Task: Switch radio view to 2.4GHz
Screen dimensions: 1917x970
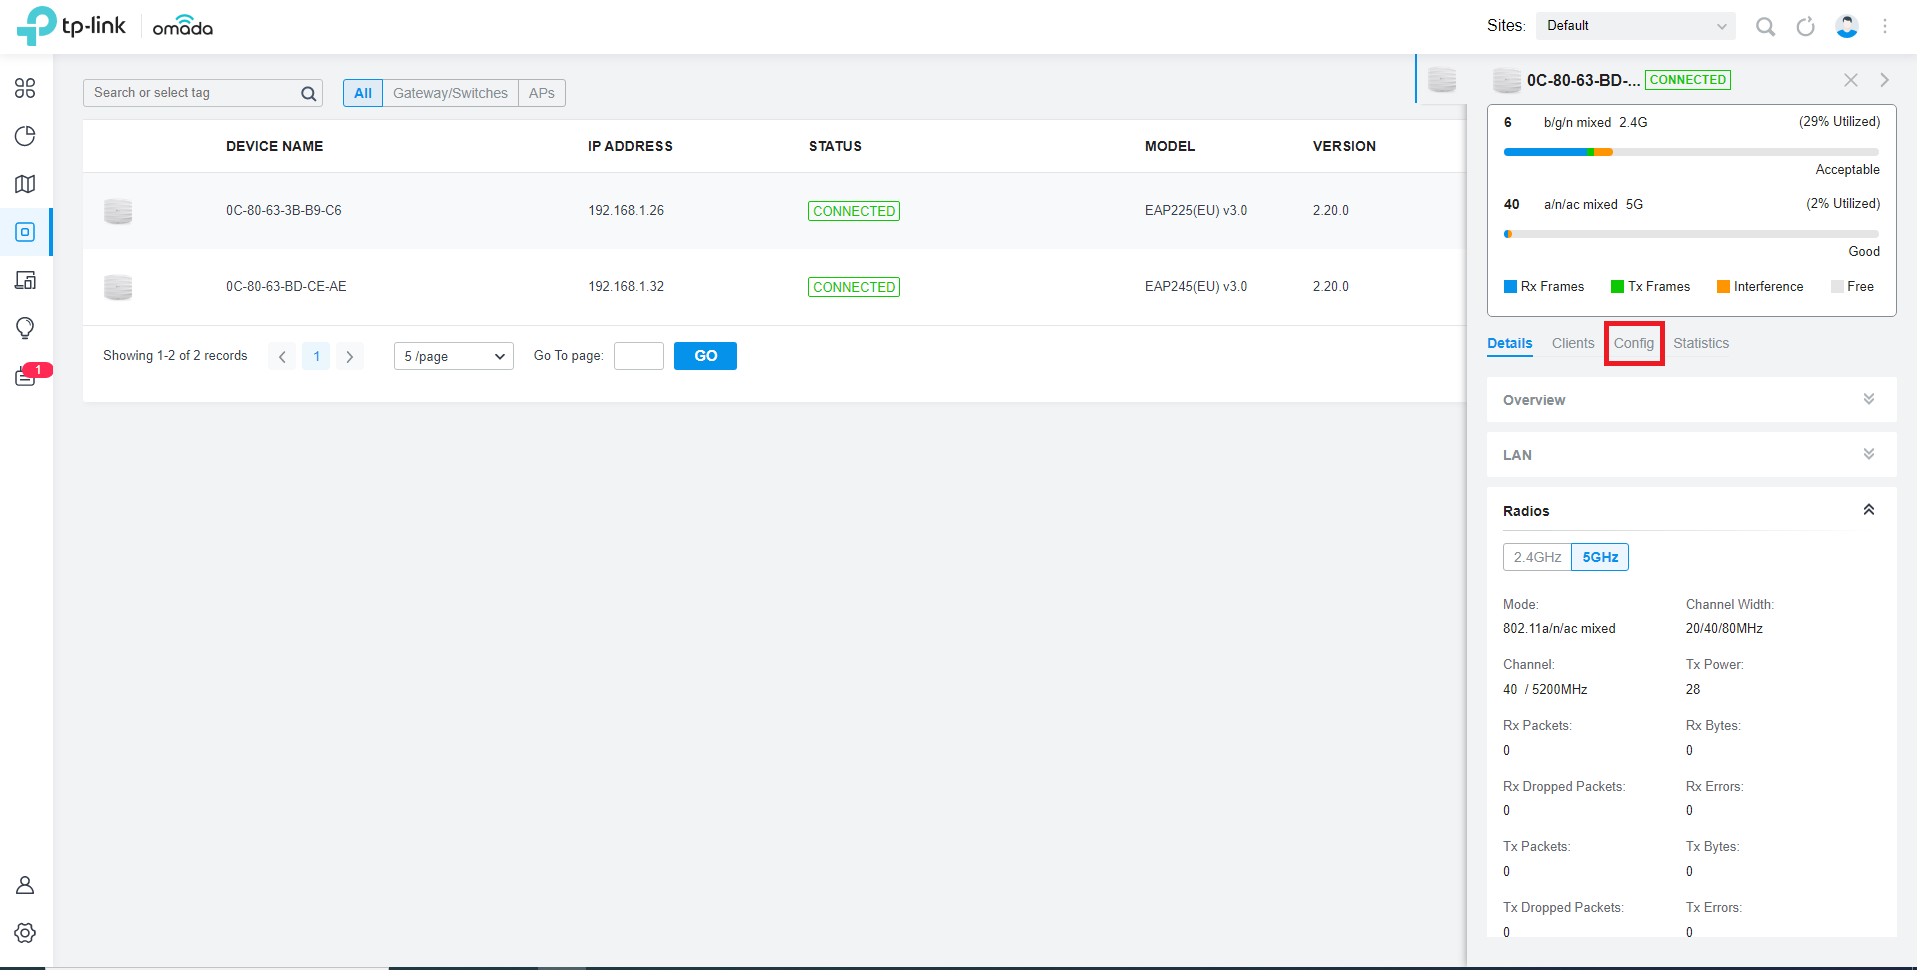Action: tap(1537, 557)
